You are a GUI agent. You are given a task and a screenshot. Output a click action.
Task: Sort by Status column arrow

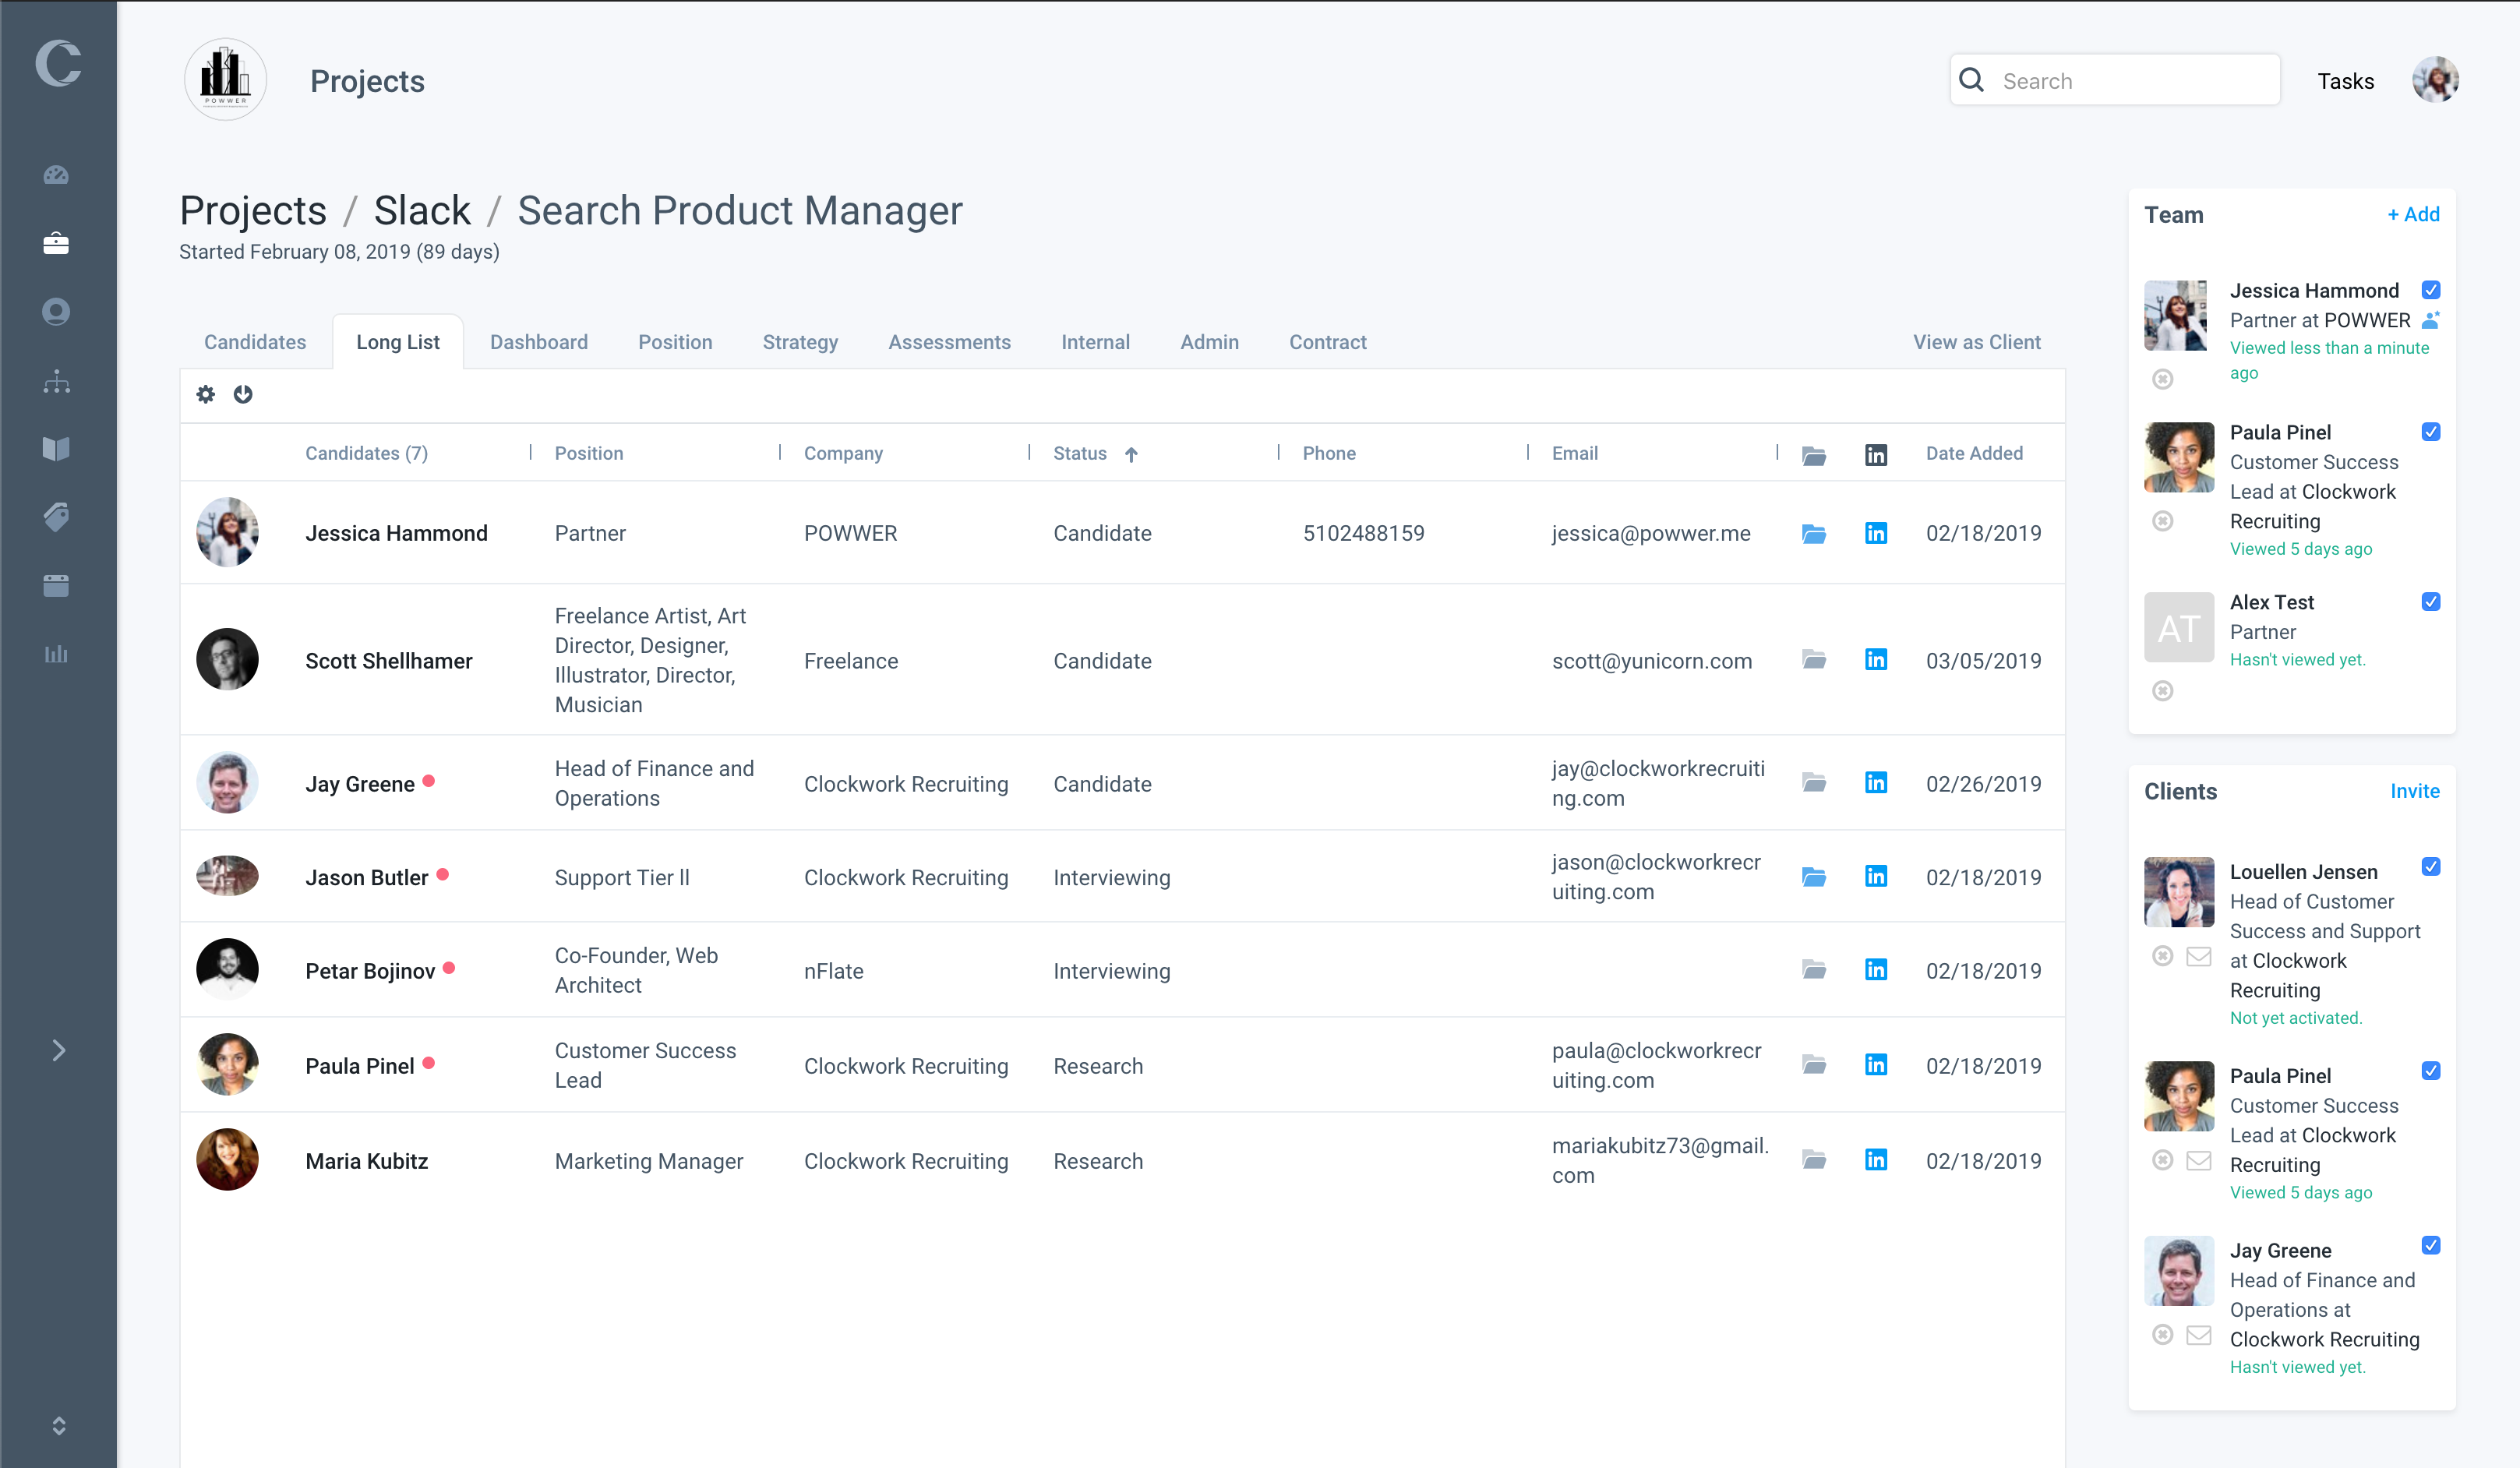pyautogui.click(x=1131, y=455)
